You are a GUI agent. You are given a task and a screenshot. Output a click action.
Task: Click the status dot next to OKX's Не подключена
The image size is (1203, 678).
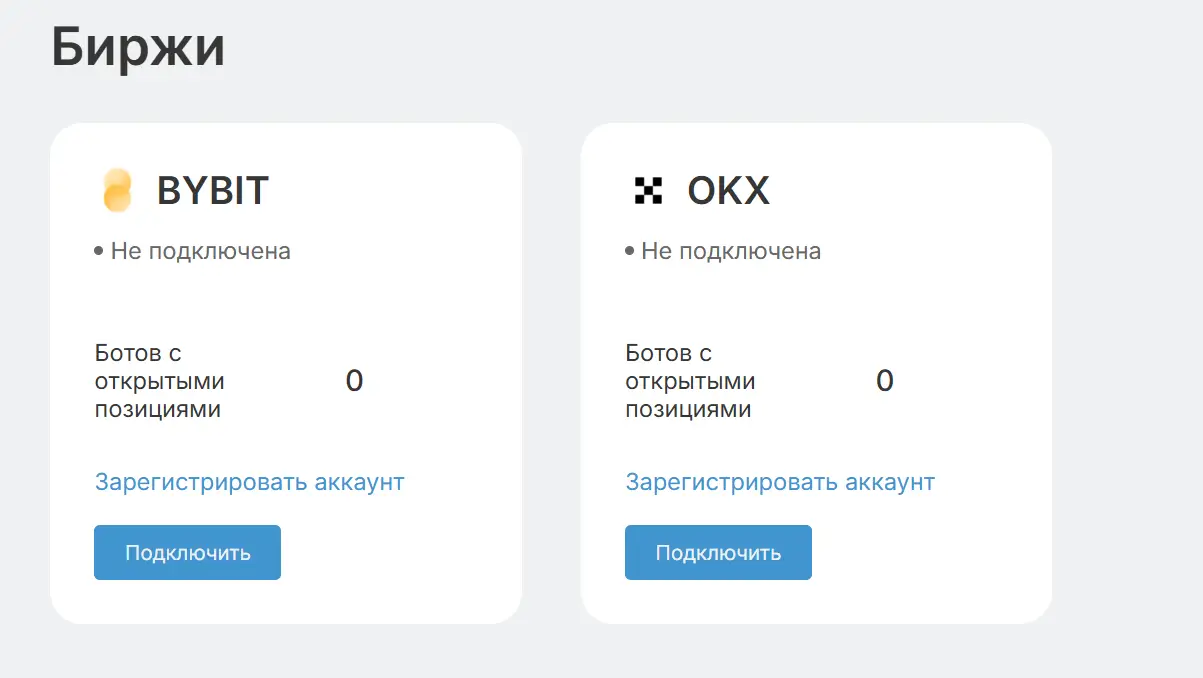click(630, 251)
